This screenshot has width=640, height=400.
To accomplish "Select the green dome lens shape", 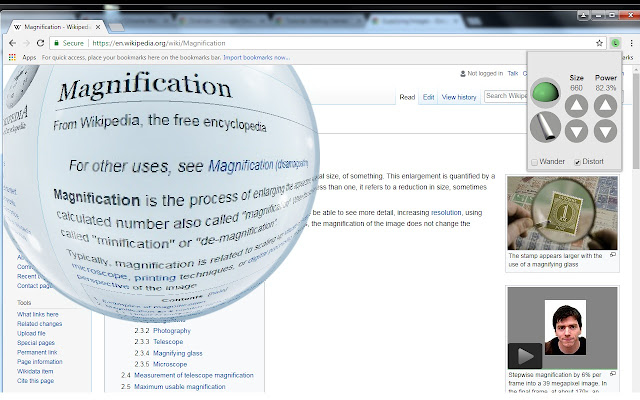I will (x=545, y=92).
